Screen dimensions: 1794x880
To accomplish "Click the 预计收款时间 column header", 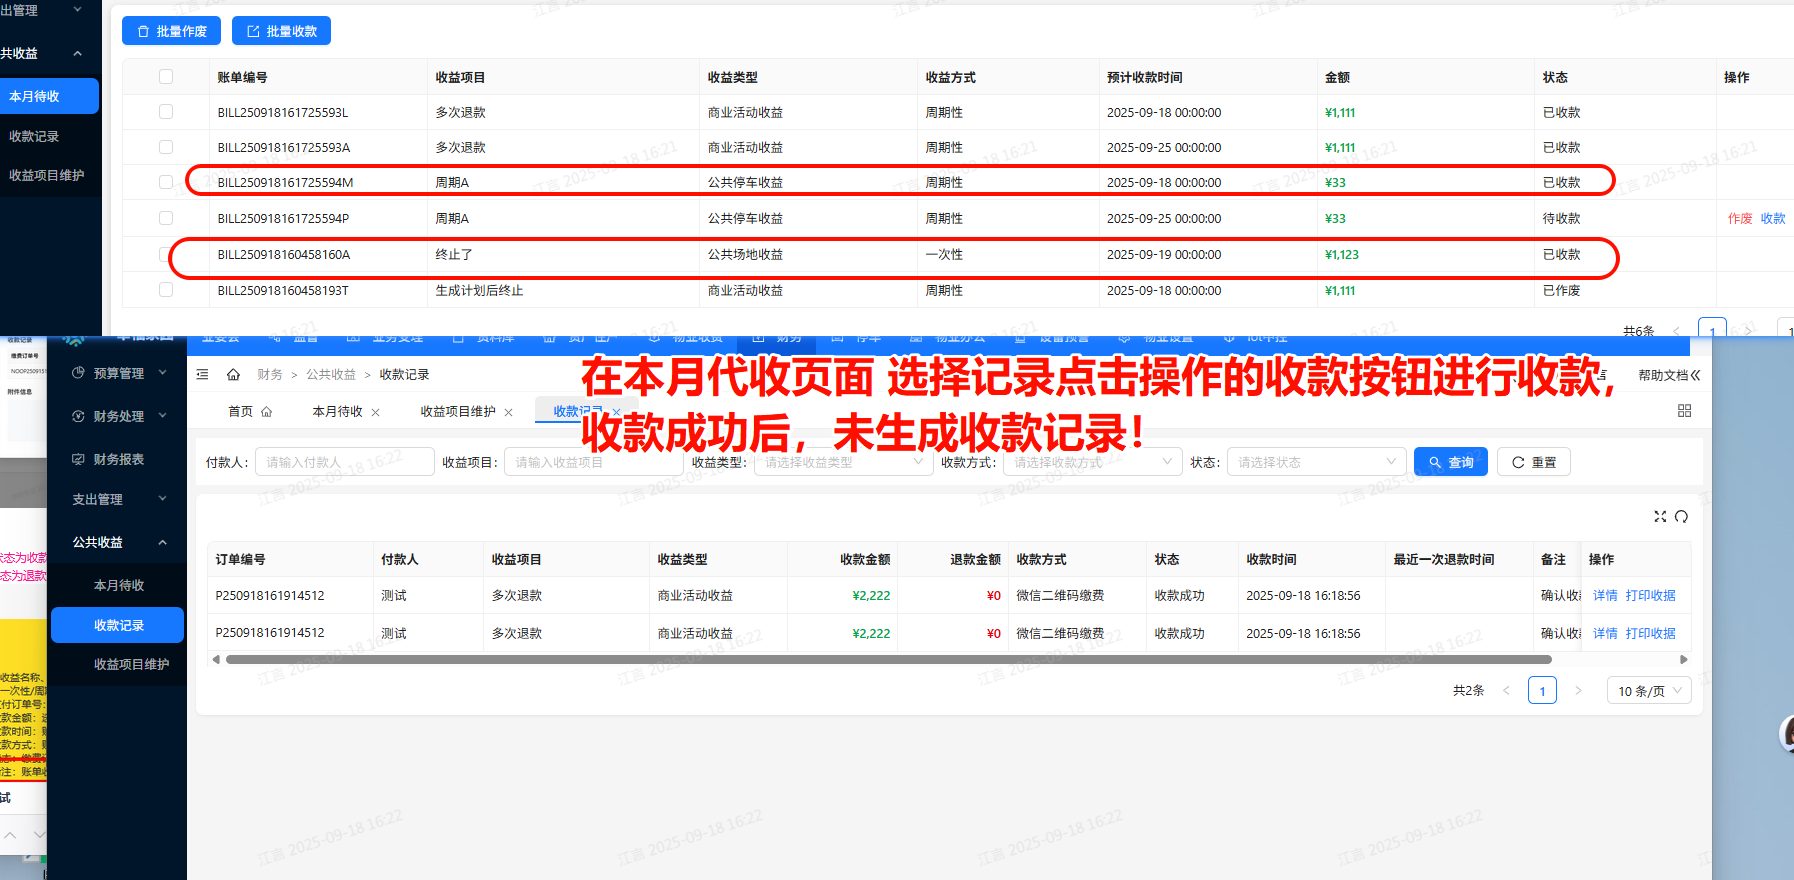I will click(1144, 77).
